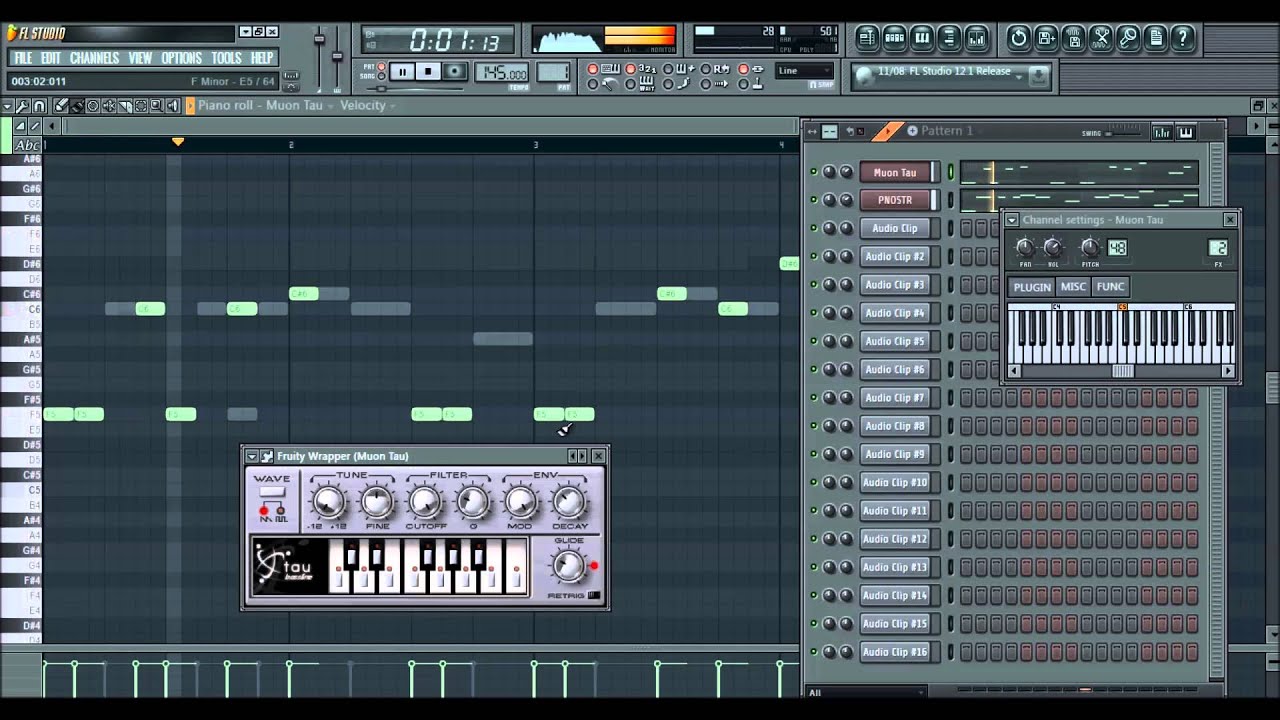This screenshot has width=1280, height=720.
Task: Toggle the Muon Tau channel select LED
Action: 951,172
